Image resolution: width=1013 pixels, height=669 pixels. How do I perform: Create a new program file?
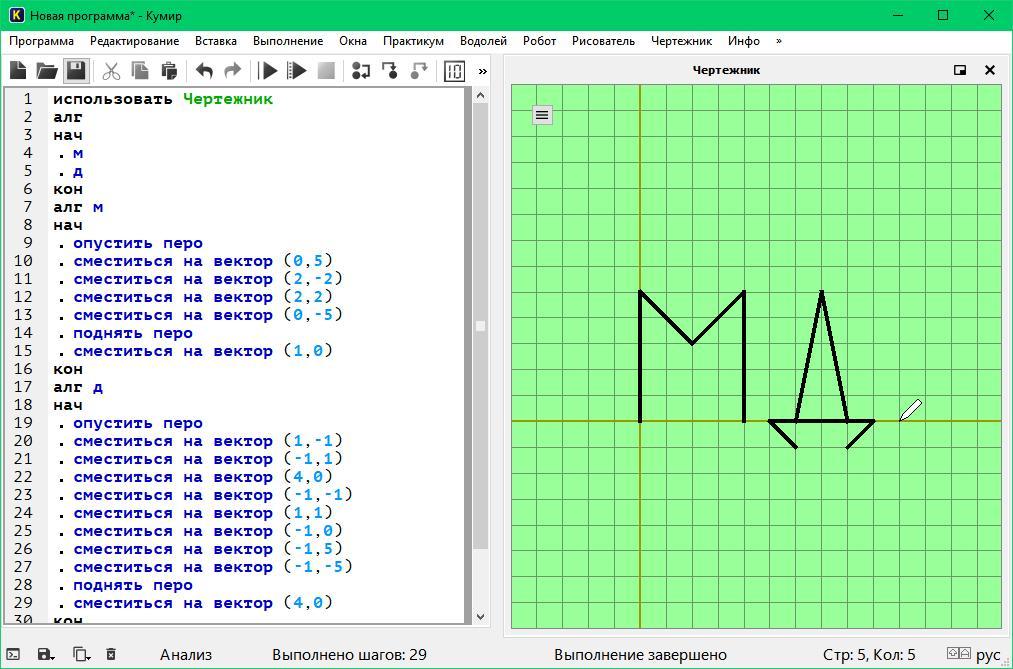click(18, 71)
